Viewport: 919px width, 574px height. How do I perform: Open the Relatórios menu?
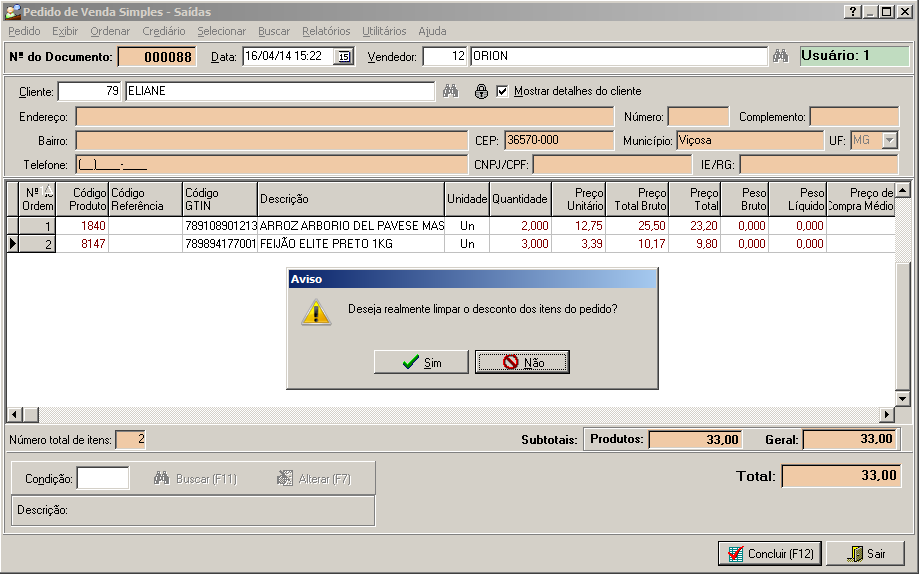(x=326, y=31)
